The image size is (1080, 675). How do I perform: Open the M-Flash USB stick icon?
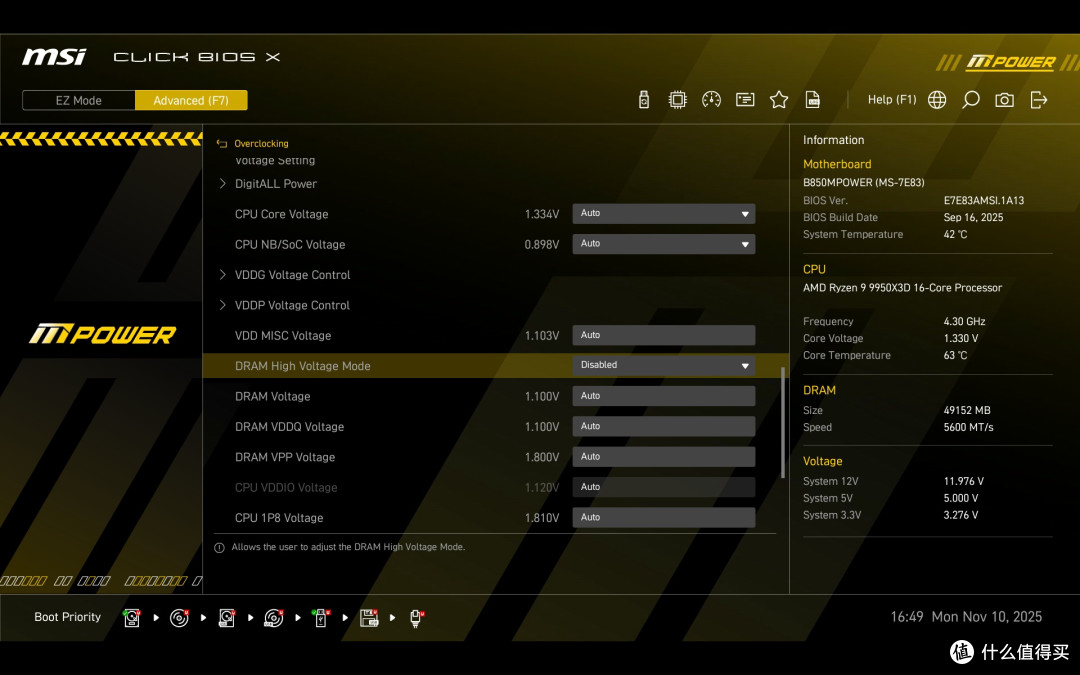(x=643, y=100)
